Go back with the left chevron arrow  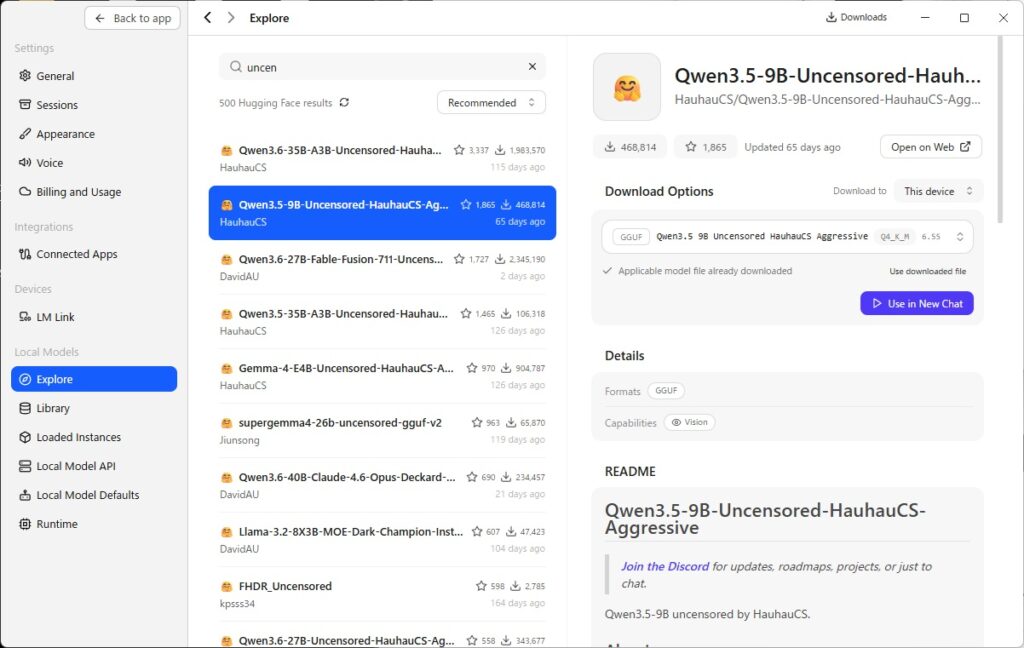point(208,18)
